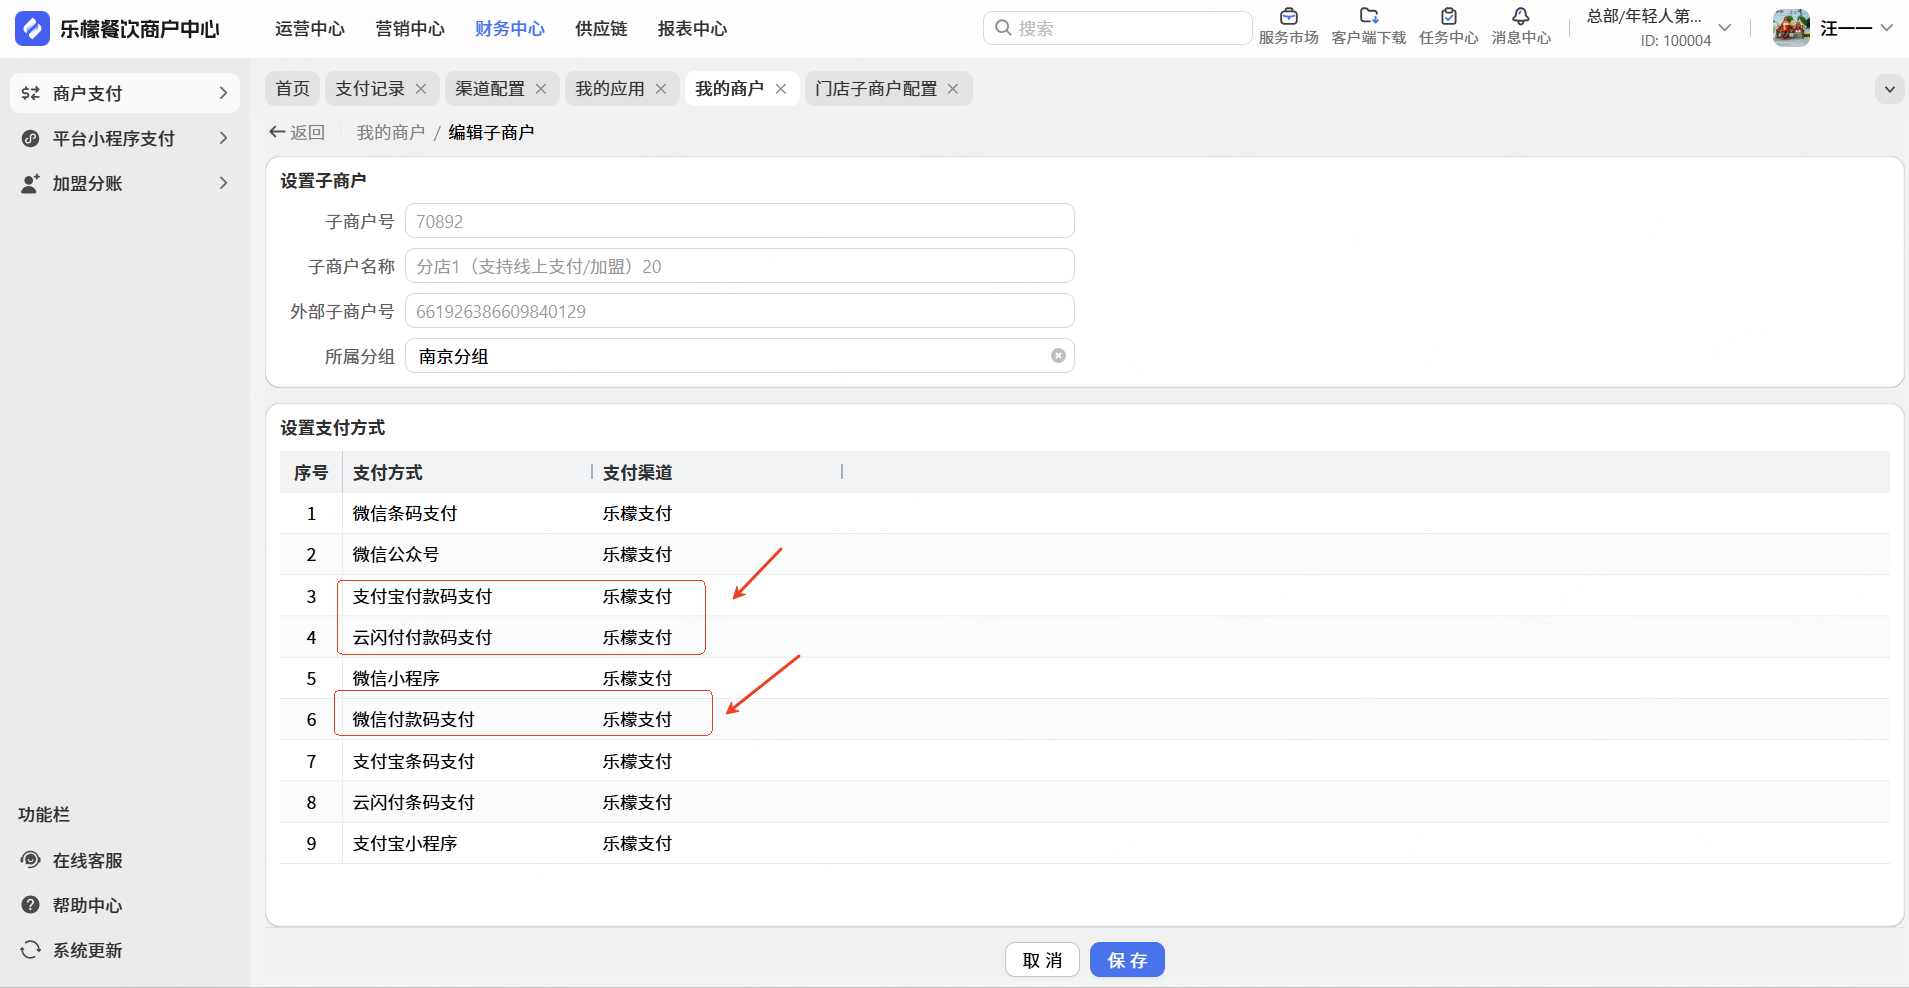Open the 任务中心 icon
Image resolution: width=1909 pixels, height=988 pixels.
click(1449, 16)
